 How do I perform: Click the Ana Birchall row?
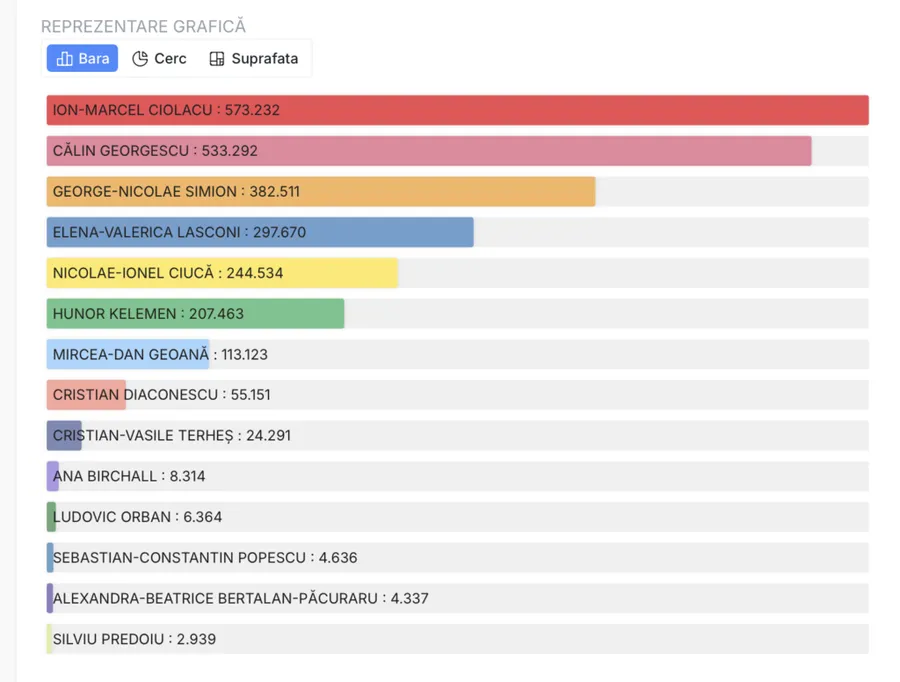[x=457, y=476]
